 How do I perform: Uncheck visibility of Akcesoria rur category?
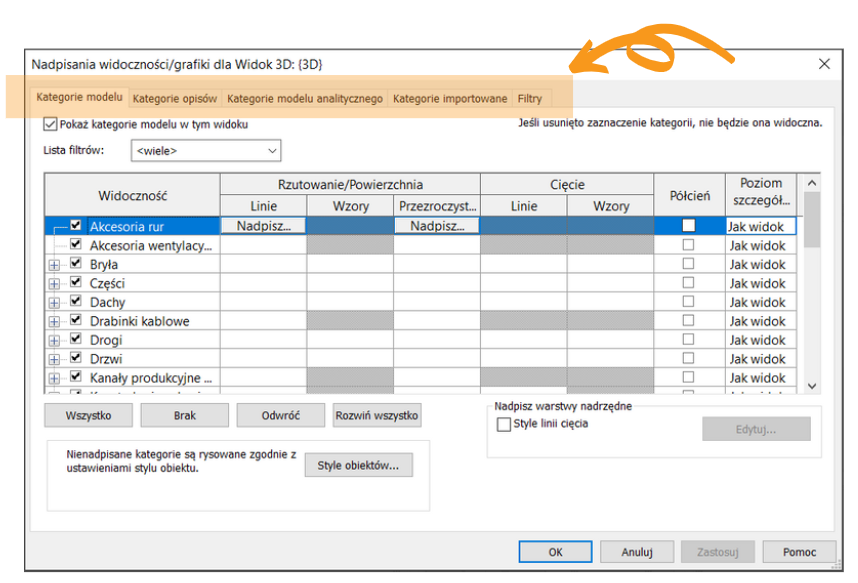point(76,226)
